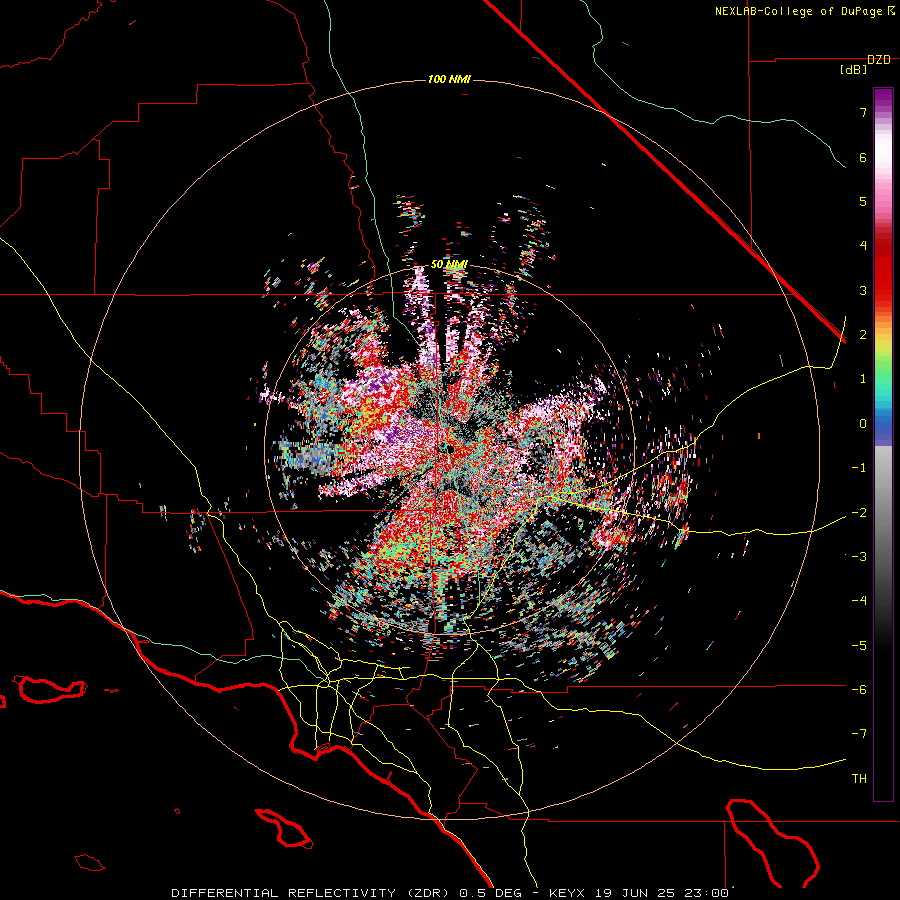Click the differential reflectivity color scale bar

tap(883, 444)
